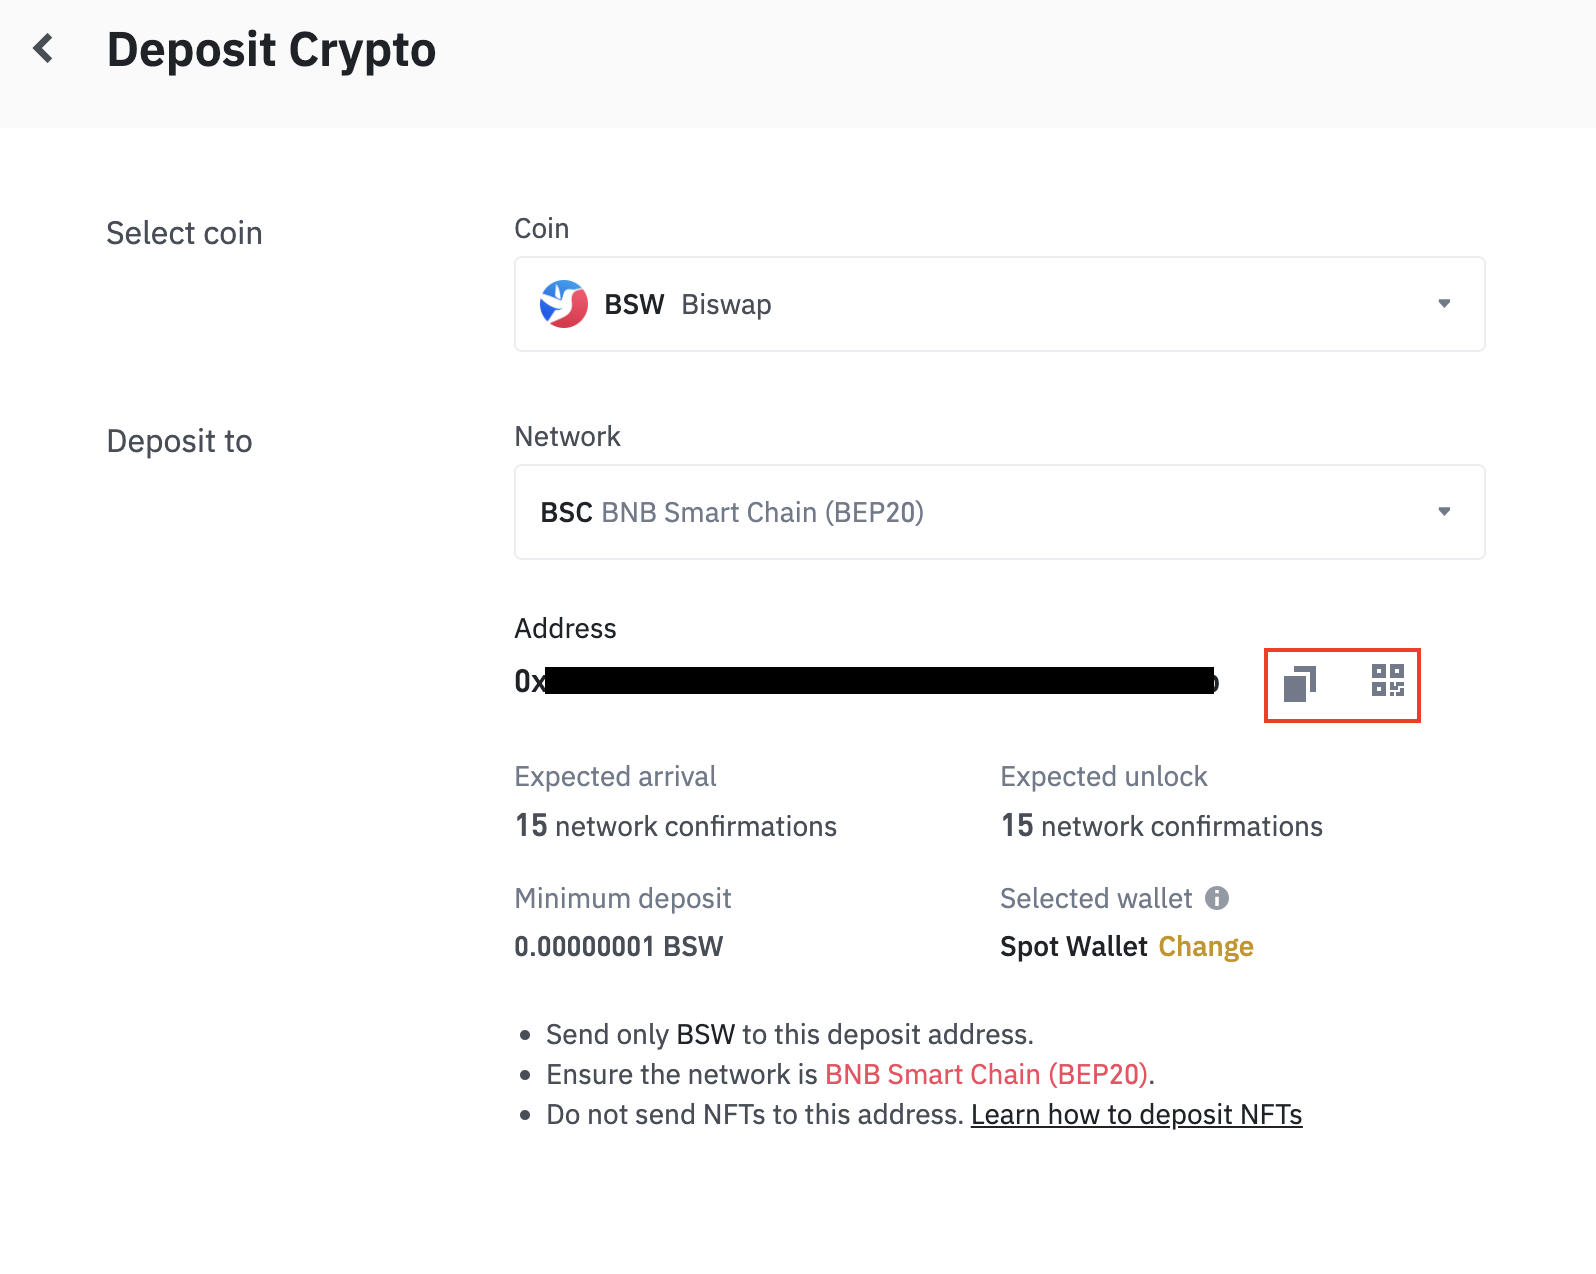The image size is (1596, 1274).
Task: Expand the Network dropdown arrow
Action: [1444, 511]
